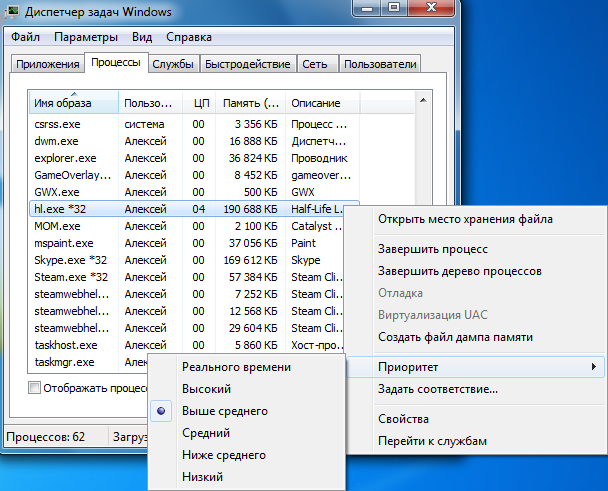Screen dimensions: 608x491
Task: Set priority to Реального времени
Action: click(x=236, y=367)
